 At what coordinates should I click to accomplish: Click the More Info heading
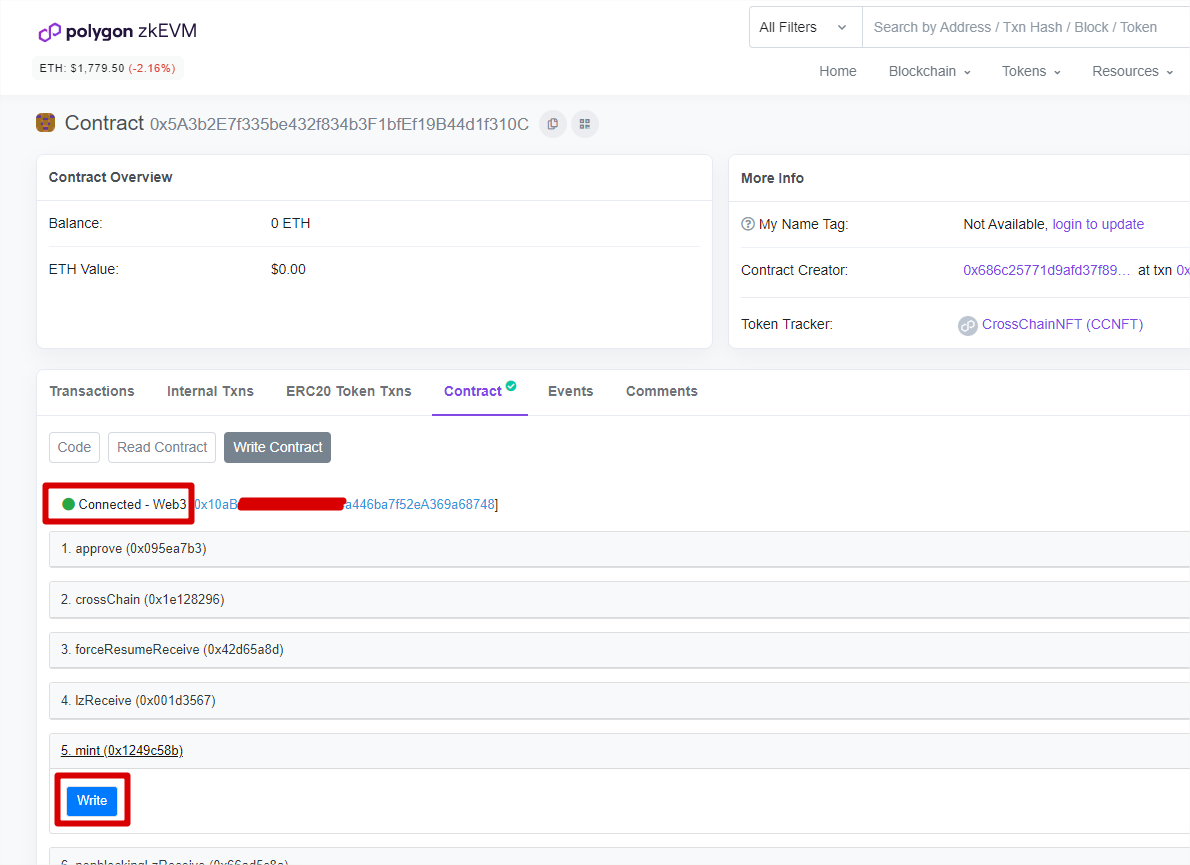(x=773, y=178)
